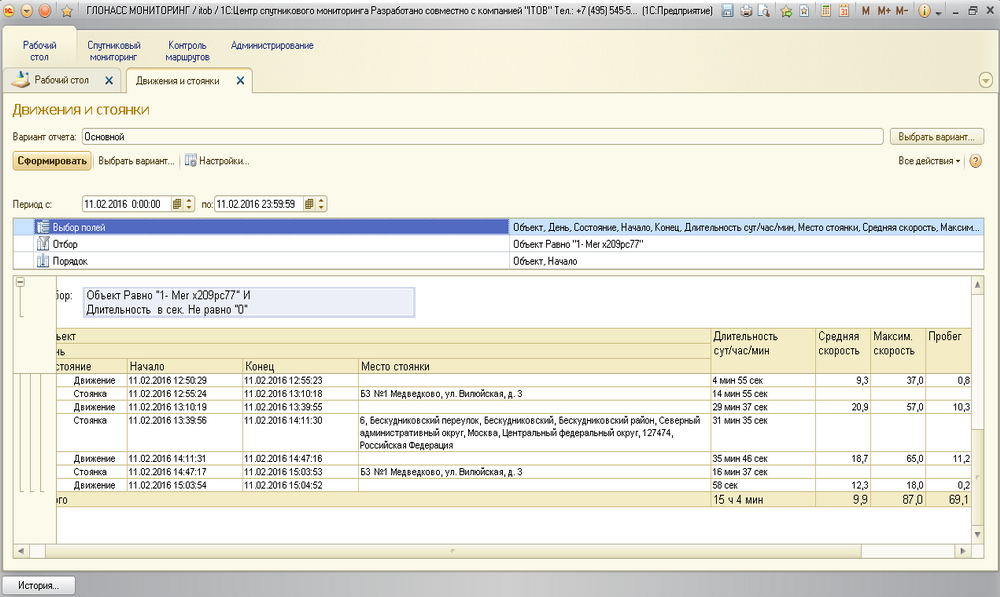Open the calendar picker for the period end date

tap(309, 204)
